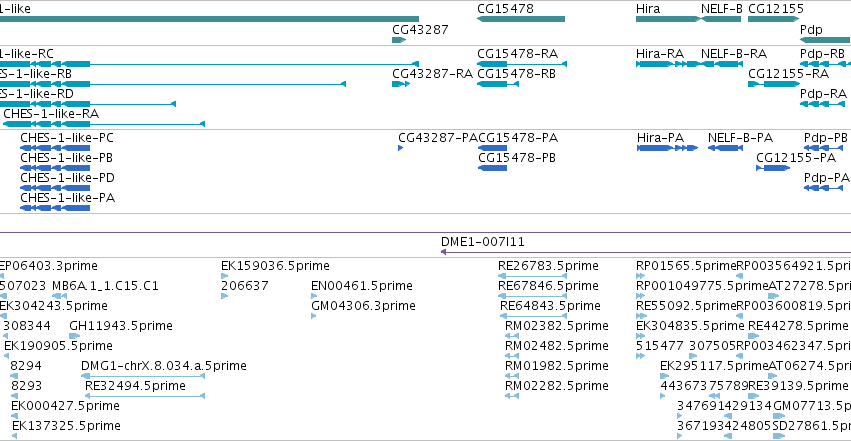The width and height of the screenshot is (851, 441).
Task: Select EST EK304835.5prime
Action: pyautogui.click(x=639, y=336)
